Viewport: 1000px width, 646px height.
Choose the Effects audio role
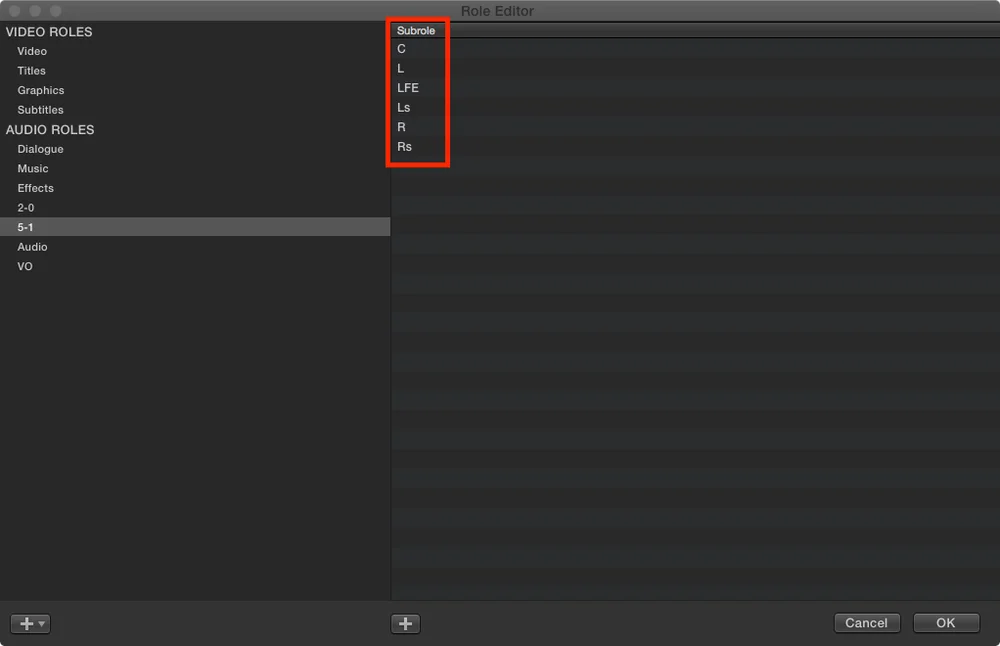[x=195, y=188]
